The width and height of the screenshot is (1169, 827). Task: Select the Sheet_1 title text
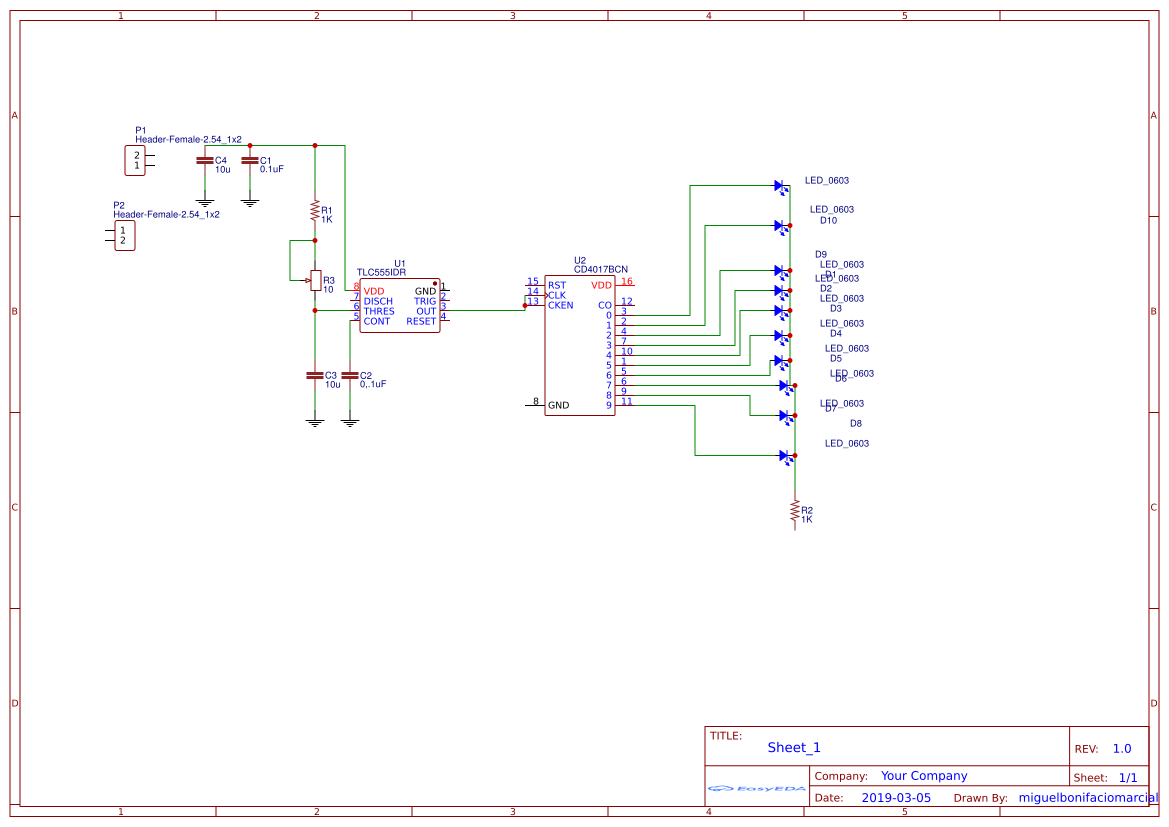(x=794, y=747)
